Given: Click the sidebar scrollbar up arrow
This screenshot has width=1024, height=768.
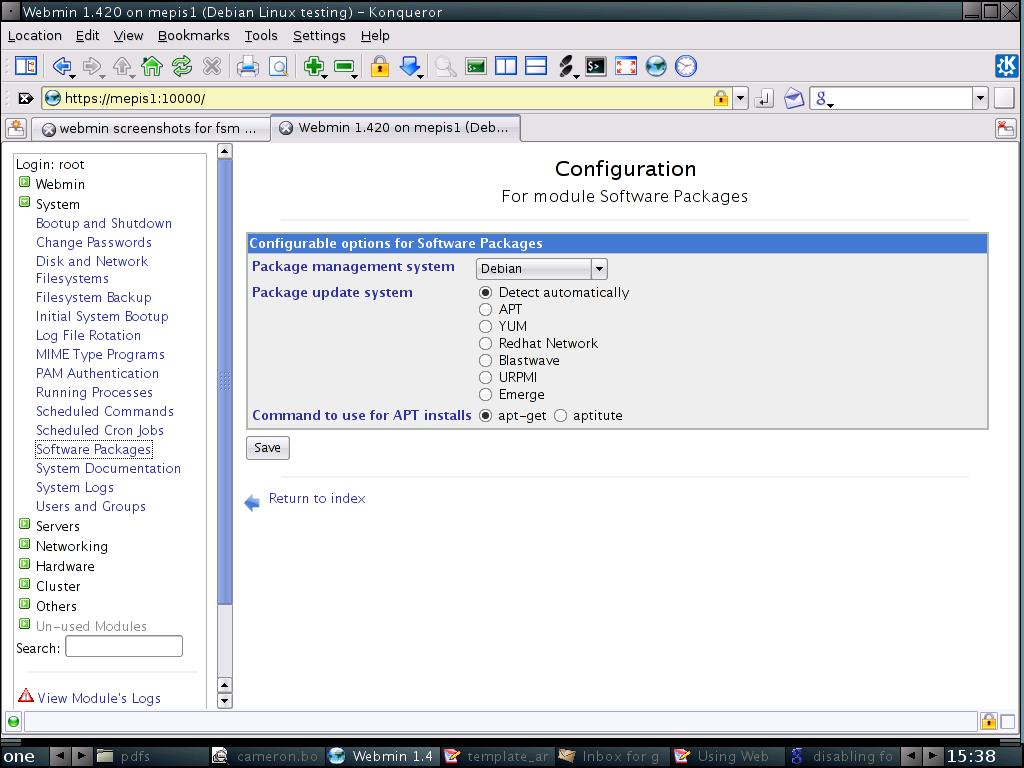Looking at the screenshot, I should tap(225, 152).
